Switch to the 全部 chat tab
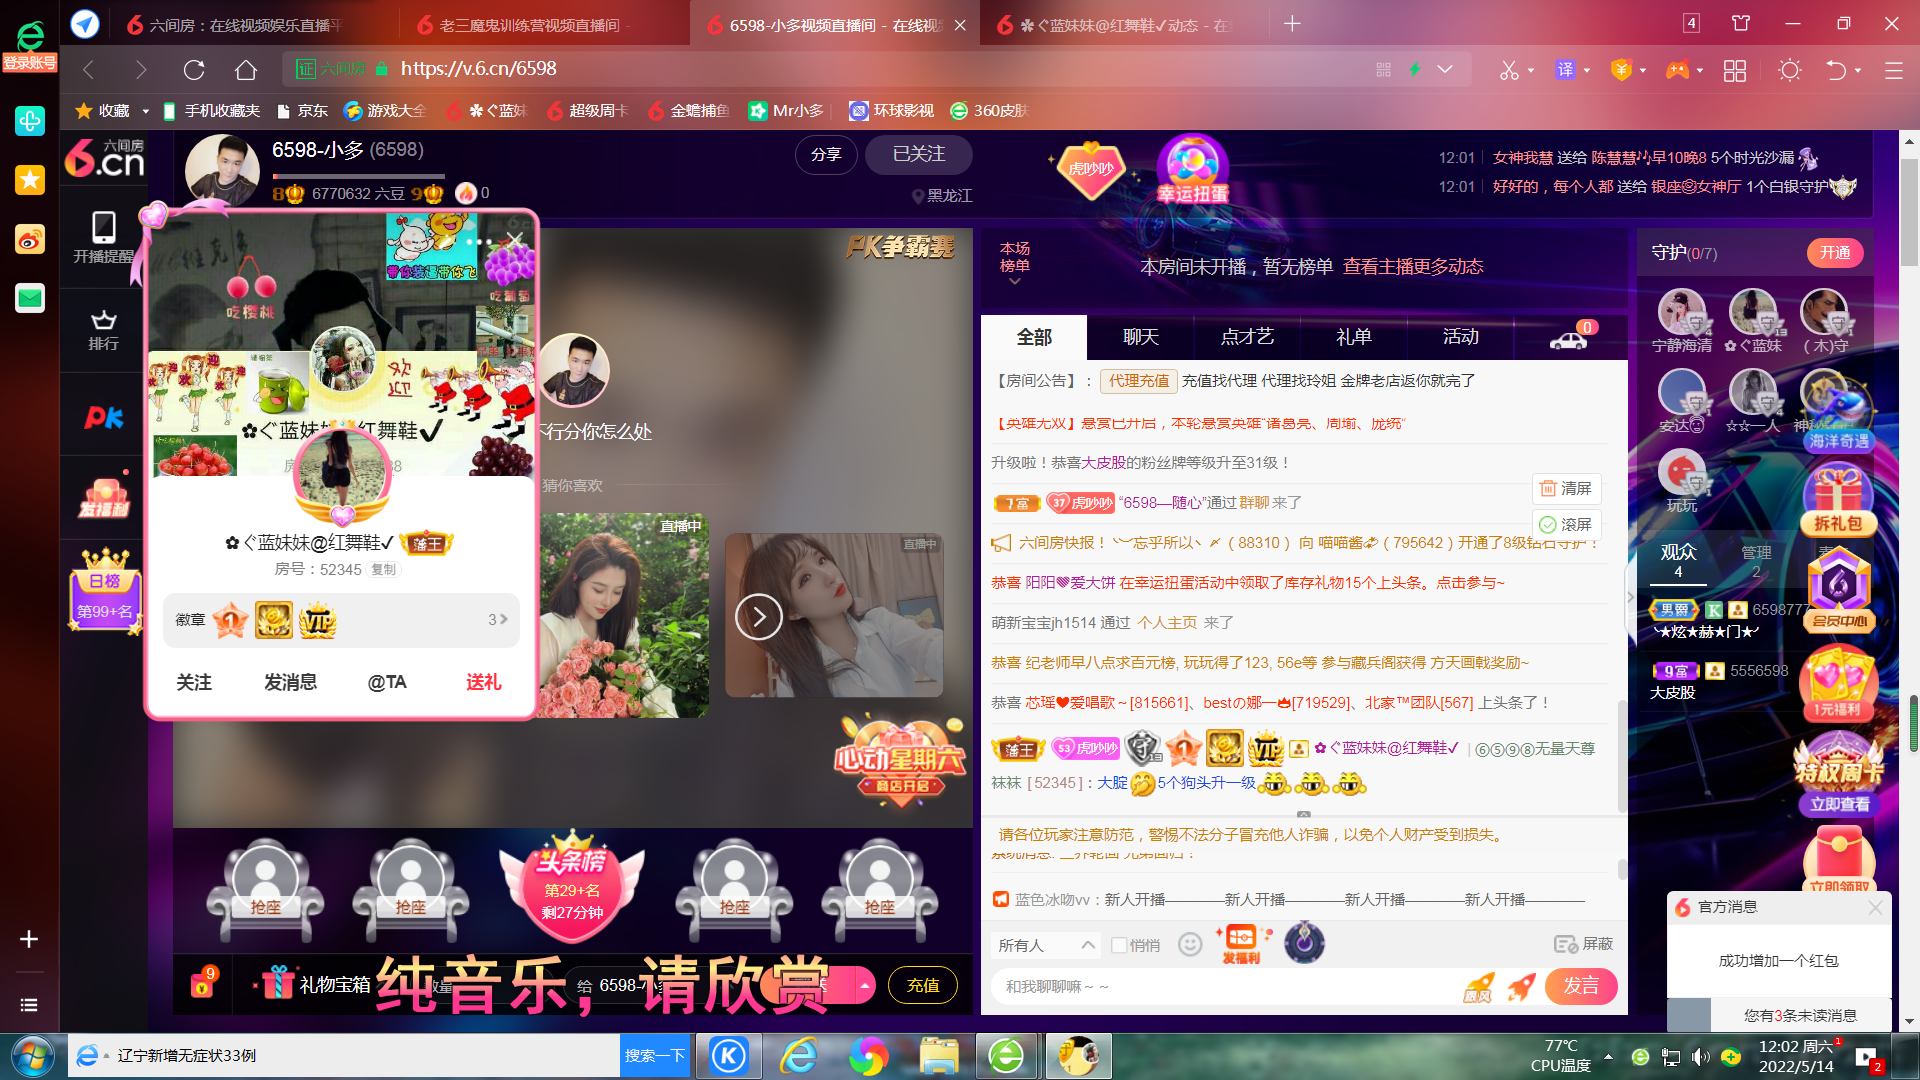Image resolution: width=1920 pixels, height=1080 pixels. point(1034,338)
